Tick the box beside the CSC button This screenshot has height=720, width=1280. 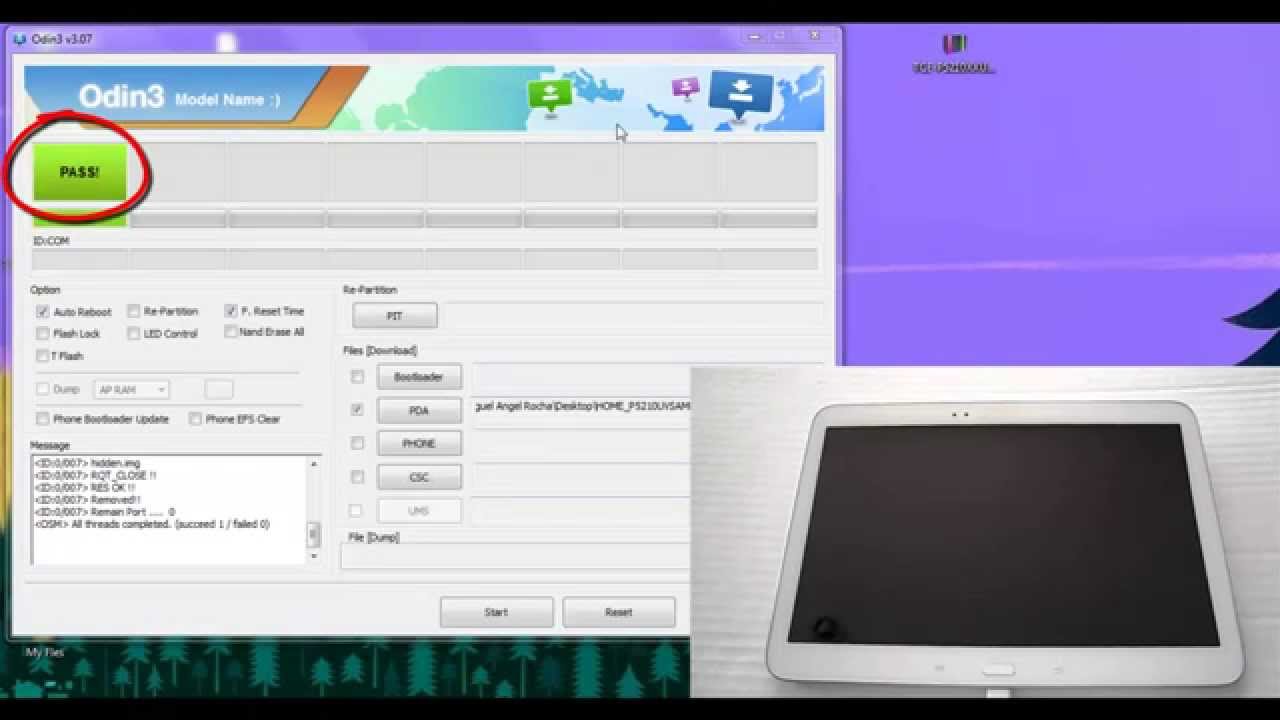click(357, 477)
